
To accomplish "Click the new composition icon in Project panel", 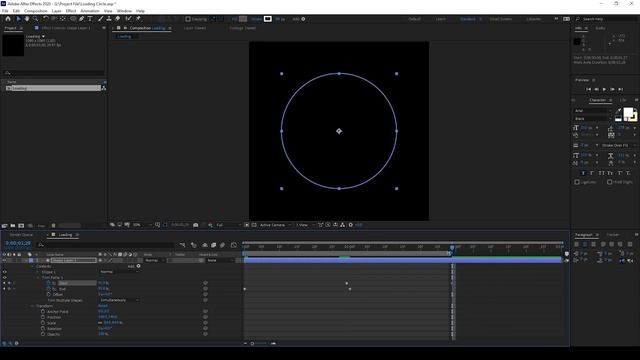I will (x=21, y=225).
